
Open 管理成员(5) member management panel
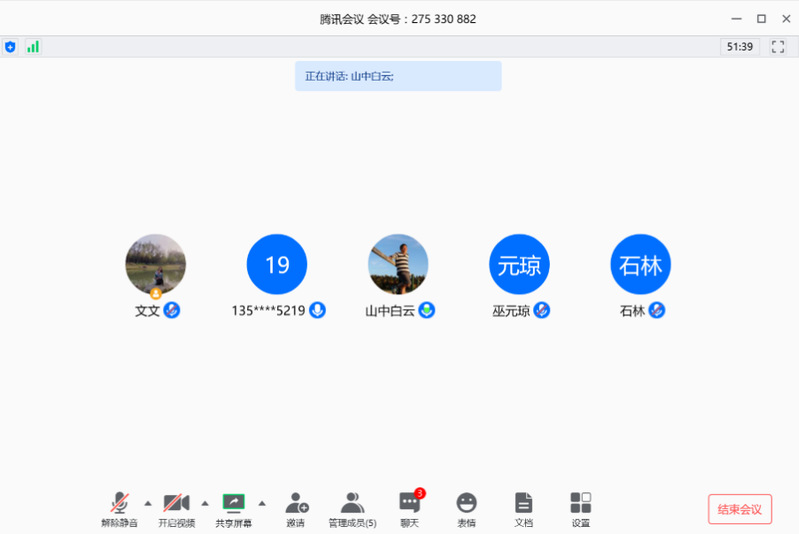pyautogui.click(x=352, y=503)
